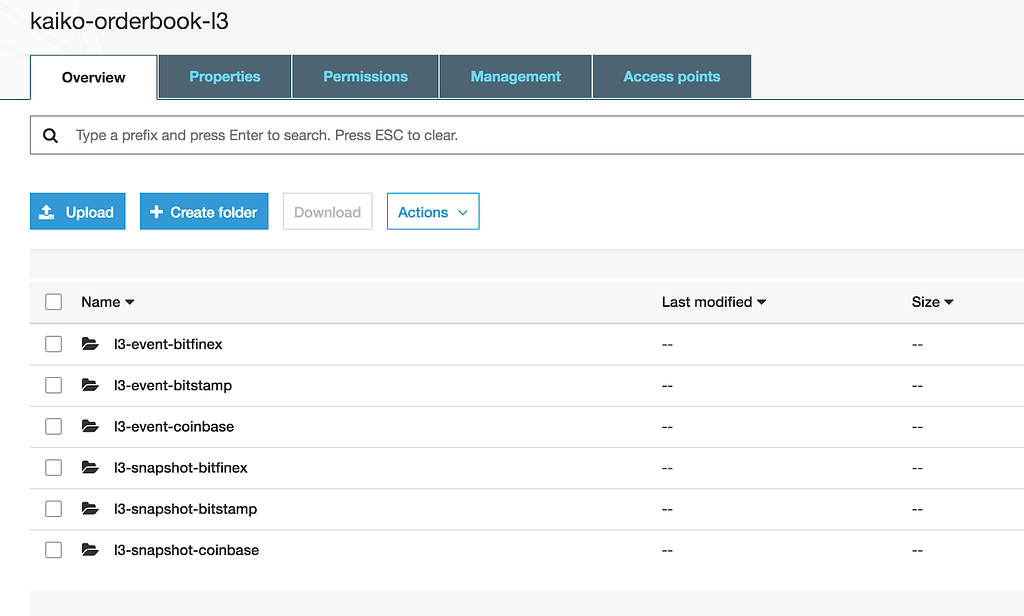
Task: Click the Create folder button
Action: pyautogui.click(x=204, y=212)
